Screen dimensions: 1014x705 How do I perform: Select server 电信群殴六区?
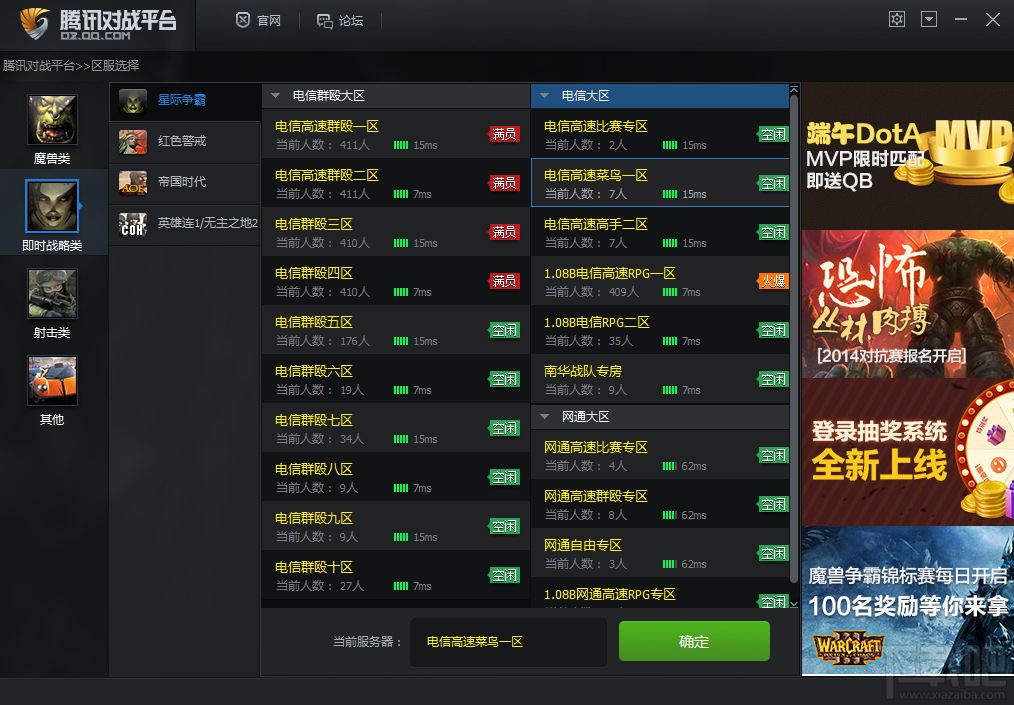point(396,380)
